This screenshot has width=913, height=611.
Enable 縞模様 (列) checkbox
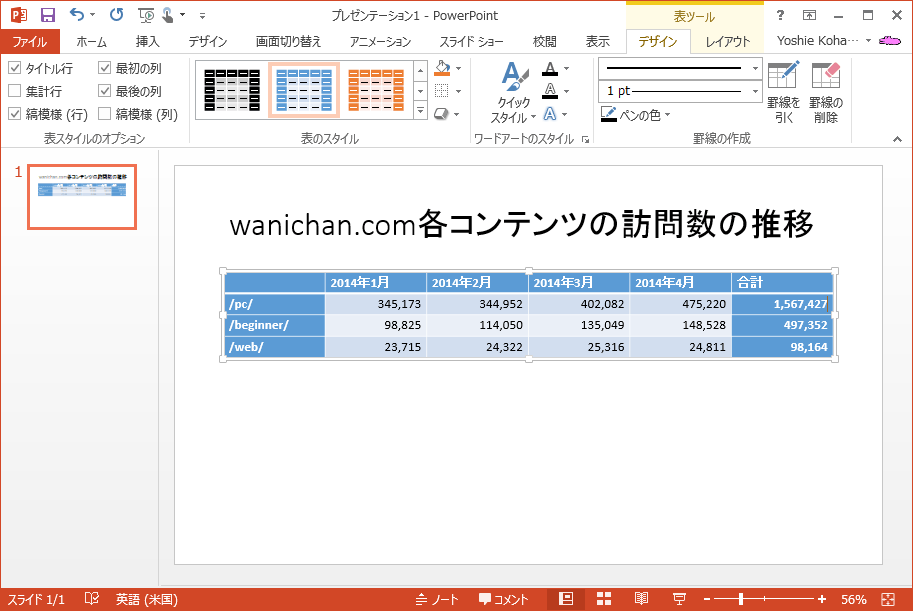(x=105, y=114)
